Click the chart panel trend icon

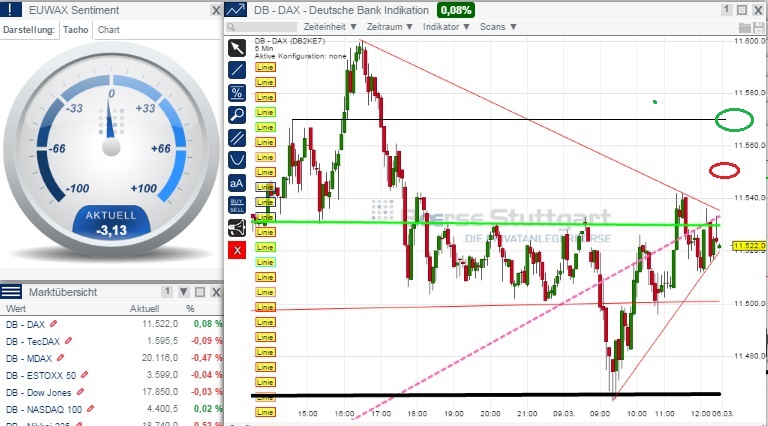click(237, 10)
